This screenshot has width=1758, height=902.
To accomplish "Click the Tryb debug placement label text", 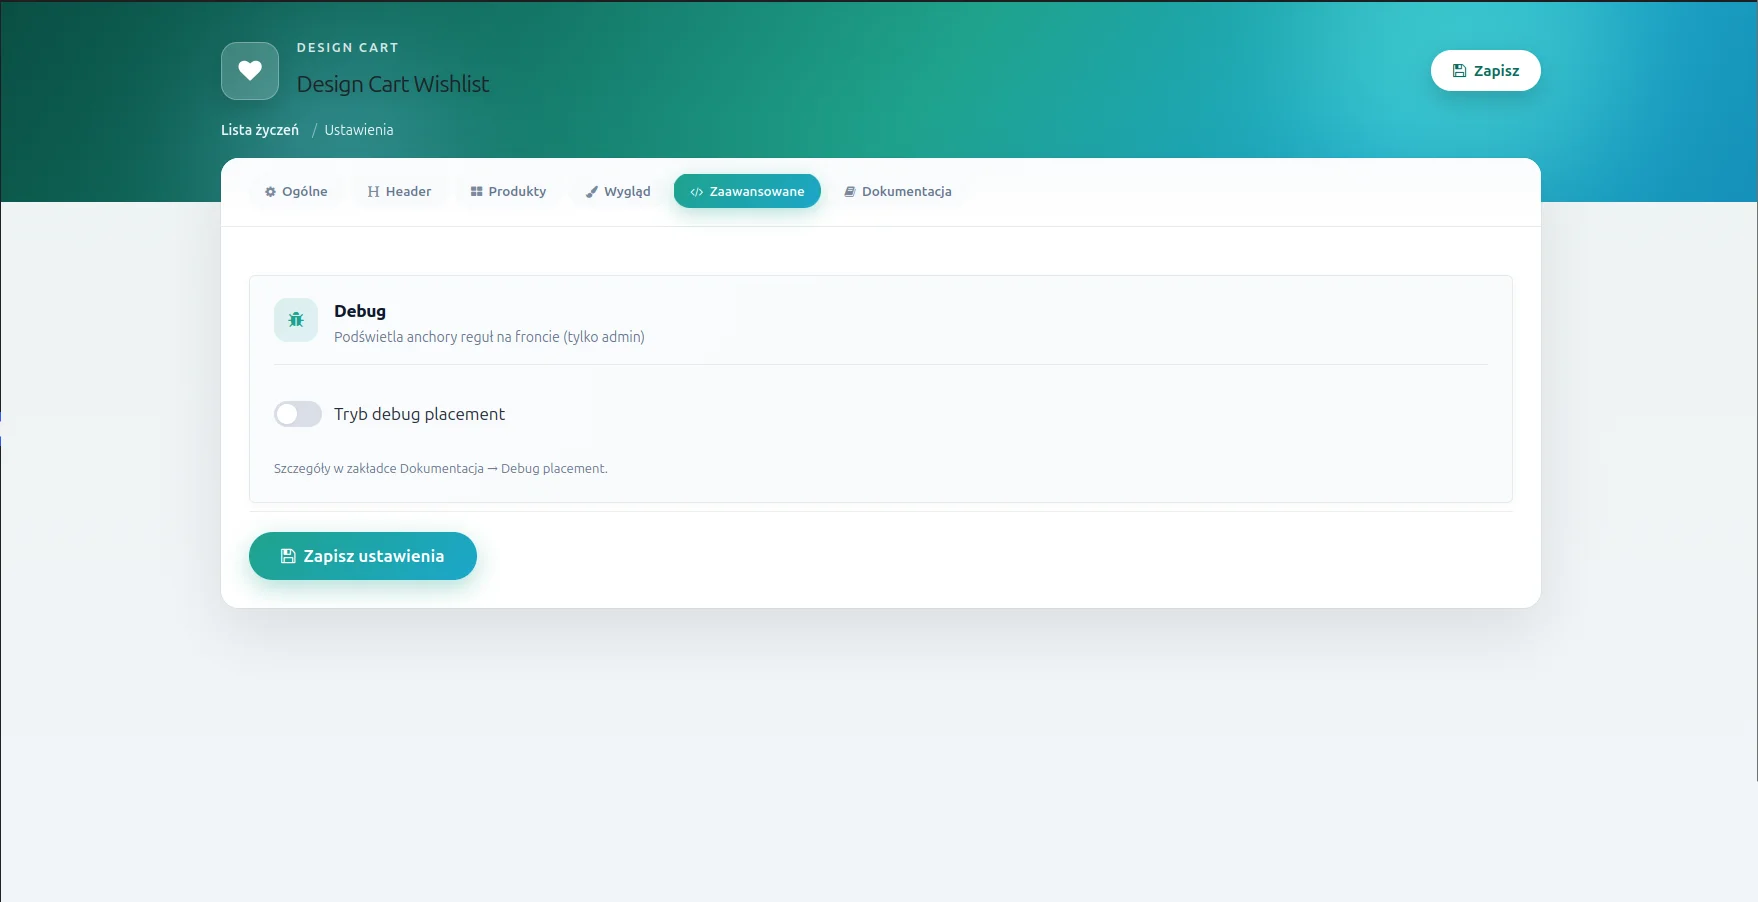I will tap(419, 414).
